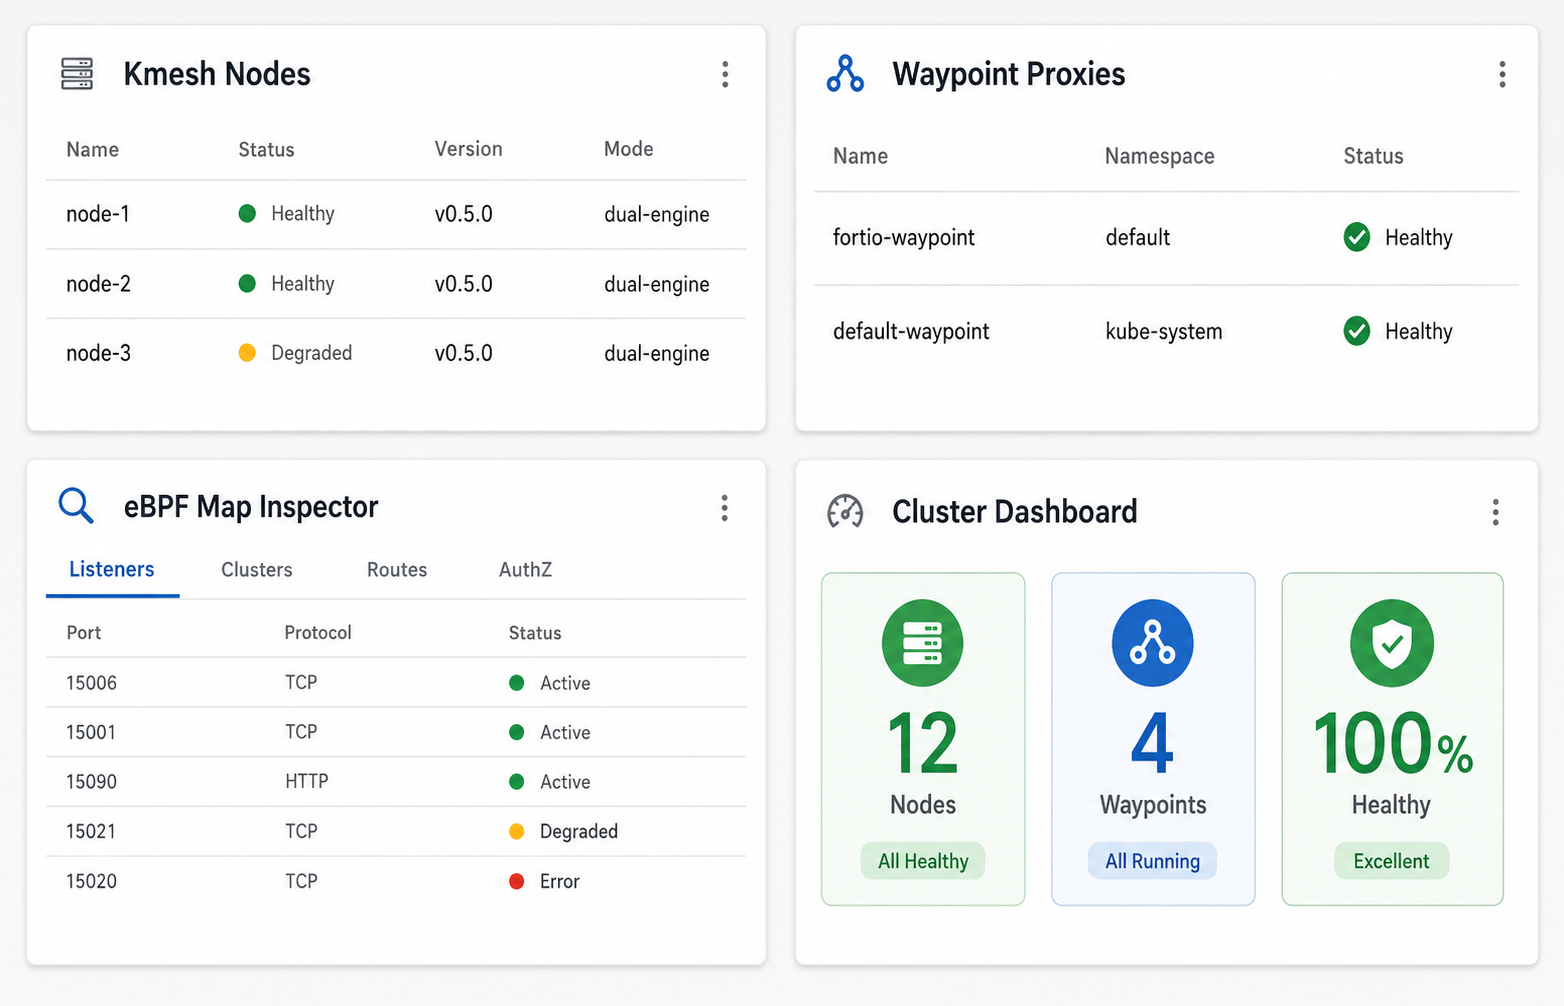
Task: Open the Kmesh Nodes three-dot menu
Action: tap(725, 74)
